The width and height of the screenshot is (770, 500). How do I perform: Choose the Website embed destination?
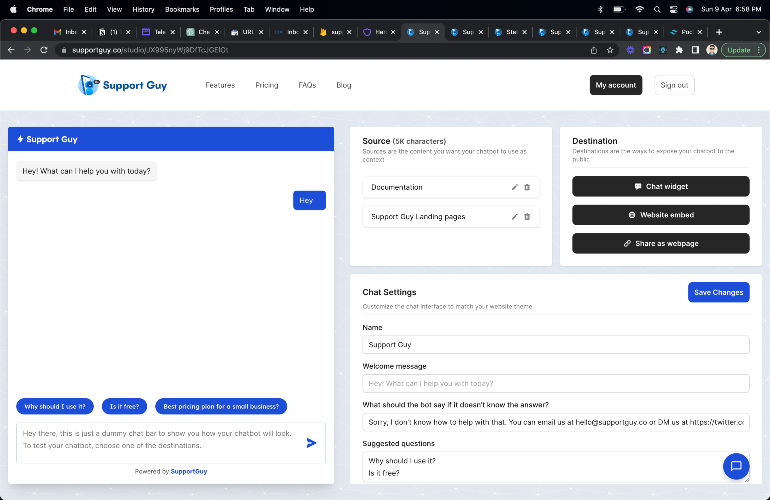tap(660, 215)
